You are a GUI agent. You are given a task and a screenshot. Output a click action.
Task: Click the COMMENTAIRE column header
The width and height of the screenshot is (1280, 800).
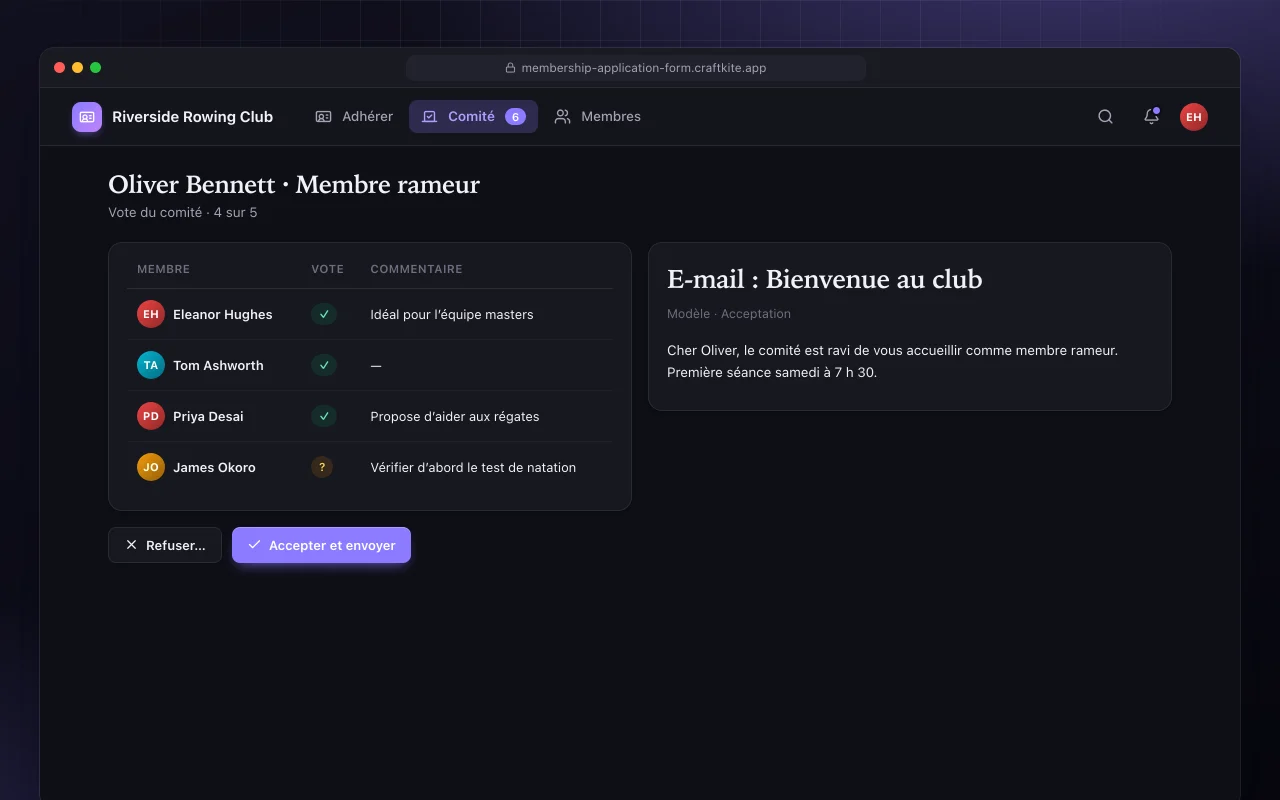click(416, 269)
